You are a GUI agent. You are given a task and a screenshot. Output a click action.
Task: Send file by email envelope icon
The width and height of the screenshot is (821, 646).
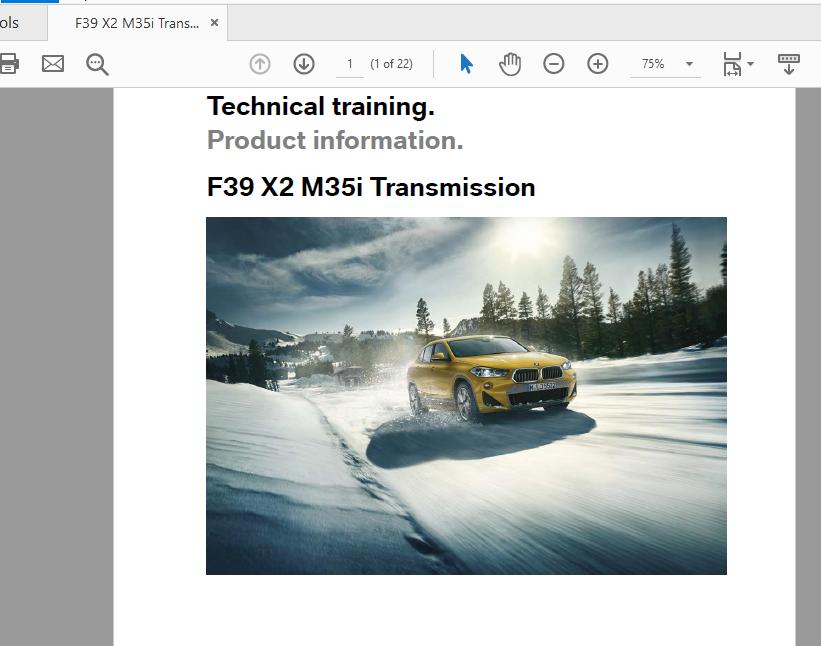click(53, 64)
